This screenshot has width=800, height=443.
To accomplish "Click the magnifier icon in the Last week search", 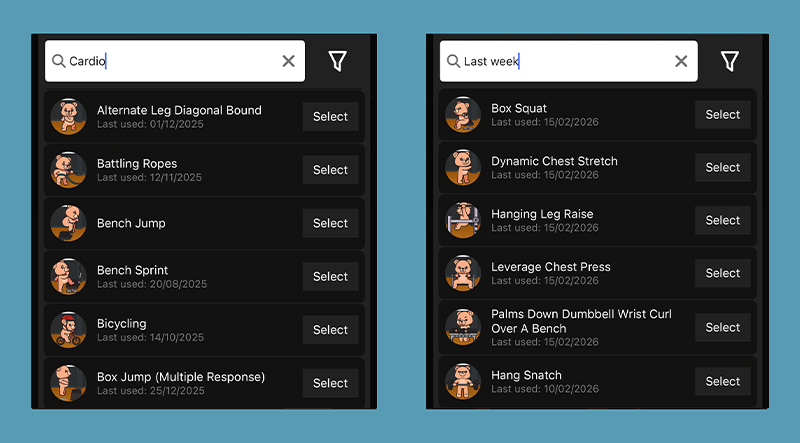I will click(x=453, y=61).
